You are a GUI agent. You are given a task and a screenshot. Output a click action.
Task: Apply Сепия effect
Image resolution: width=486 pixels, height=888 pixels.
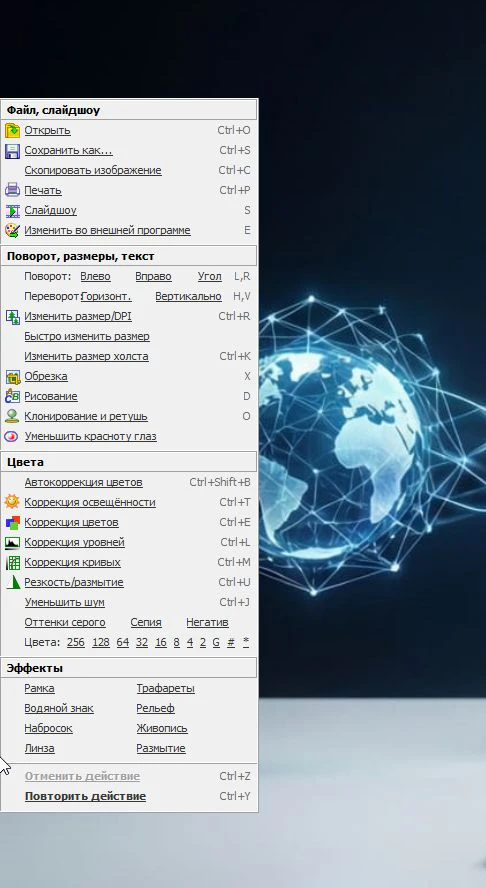coord(146,622)
